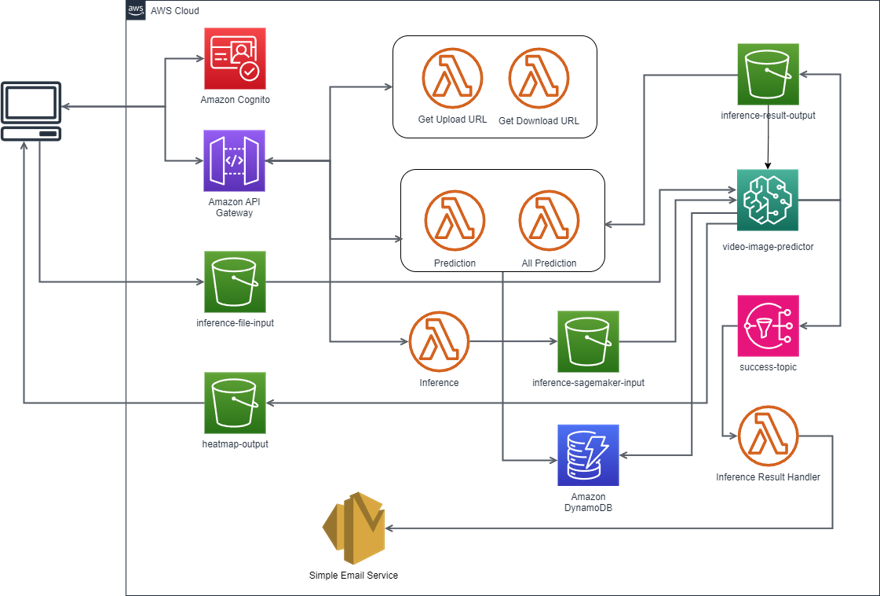880x596 pixels.
Task: Select the Simple Email Service icon
Action: (354, 528)
